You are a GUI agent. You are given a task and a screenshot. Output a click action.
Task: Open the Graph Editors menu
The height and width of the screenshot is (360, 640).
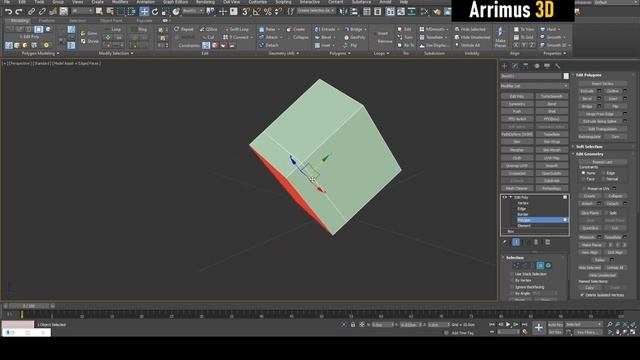click(x=175, y=2)
